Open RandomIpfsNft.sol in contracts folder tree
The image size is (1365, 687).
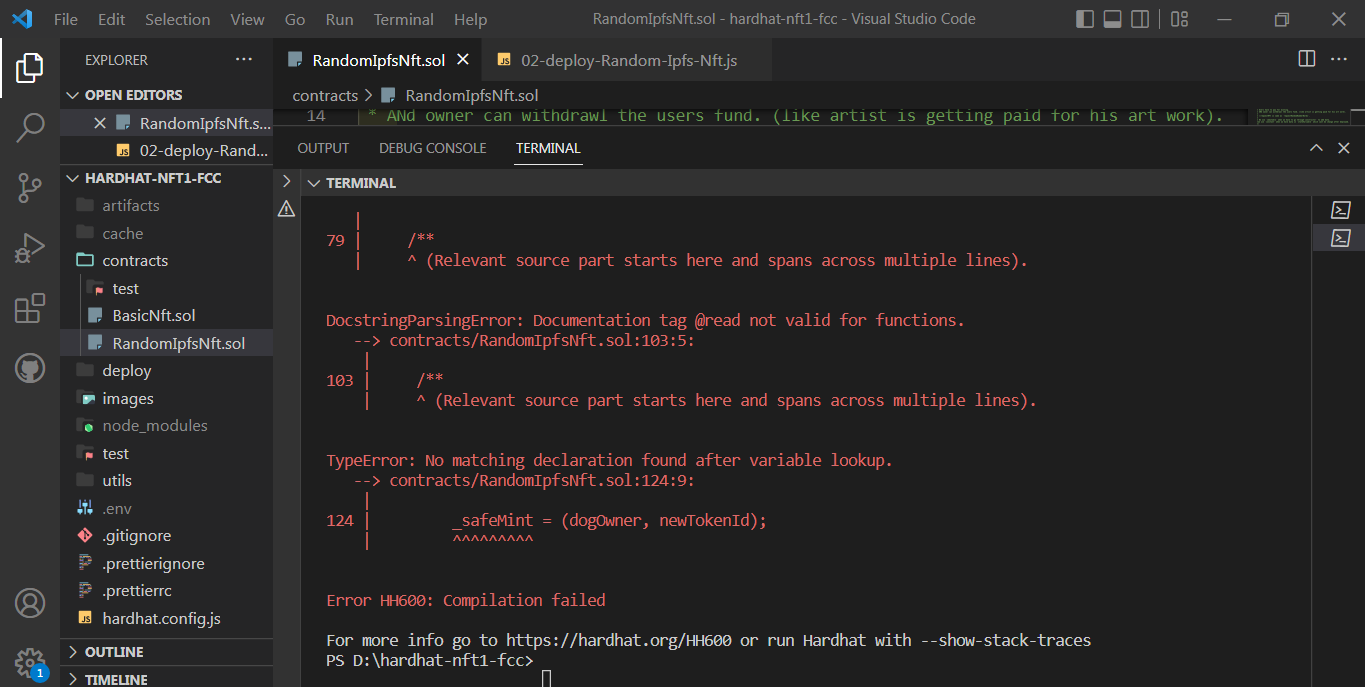coord(179,343)
